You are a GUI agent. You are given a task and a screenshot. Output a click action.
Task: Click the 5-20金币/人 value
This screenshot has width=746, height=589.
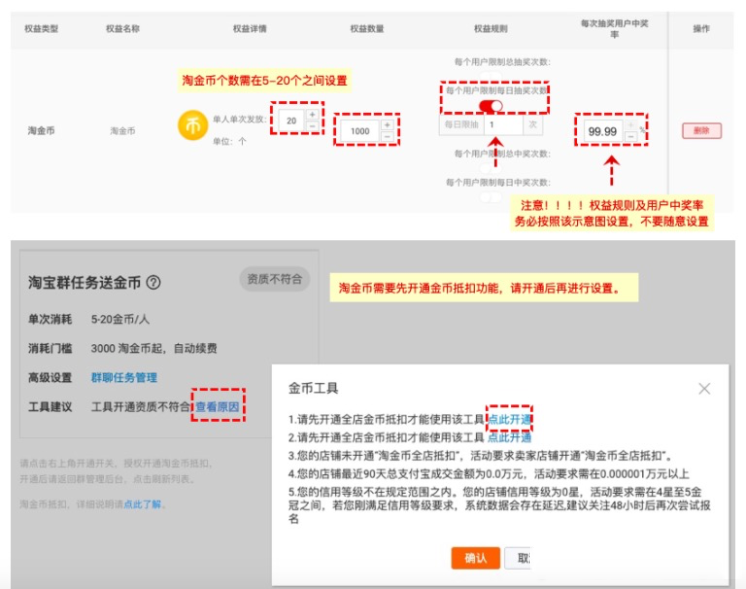(120, 319)
